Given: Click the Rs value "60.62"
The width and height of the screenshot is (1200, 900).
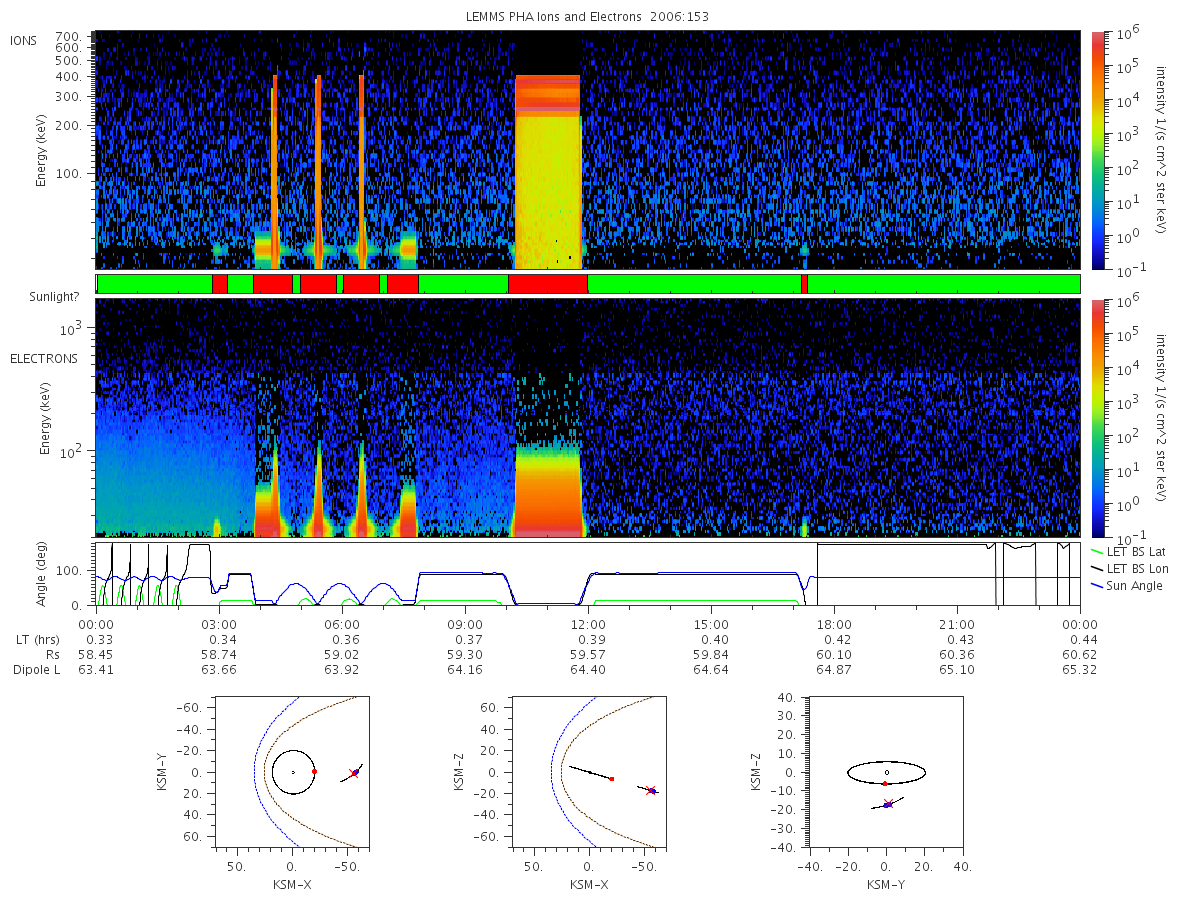Looking at the screenshot, I should [x=1081, y=654].
